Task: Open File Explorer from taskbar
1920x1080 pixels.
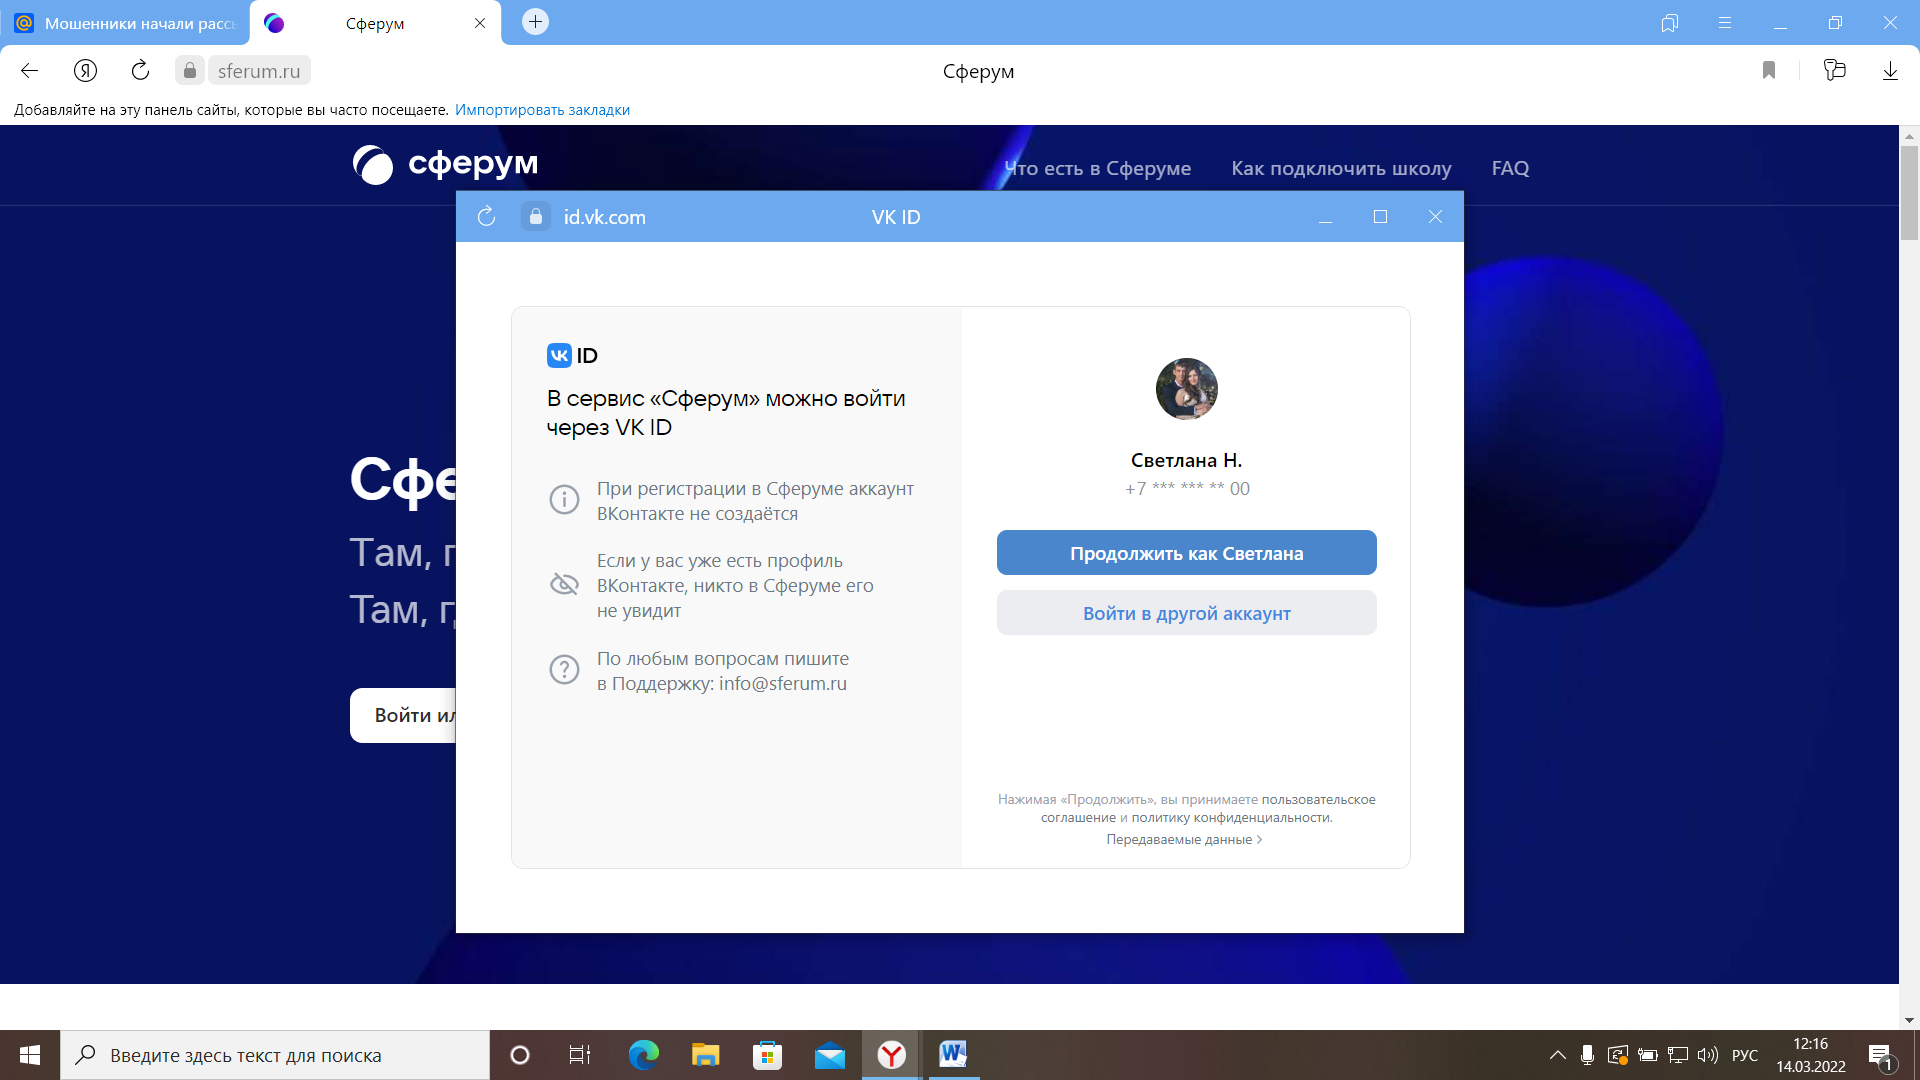Action: point(705,1055)
